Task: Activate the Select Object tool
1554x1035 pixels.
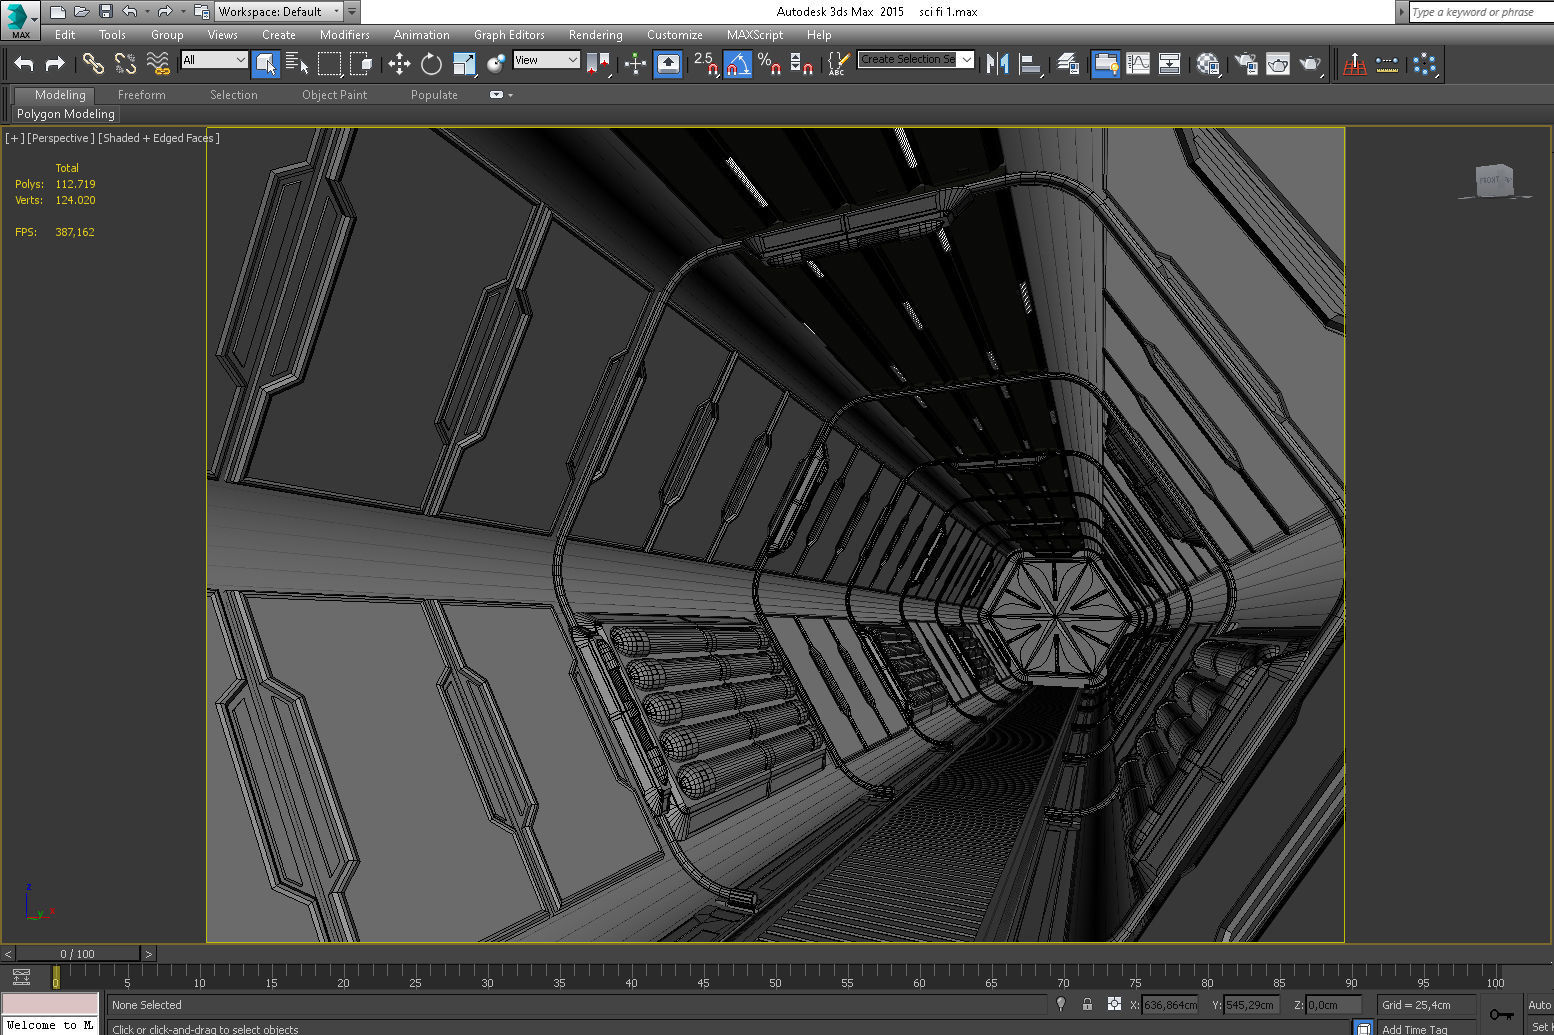Action: pos(266,64)
